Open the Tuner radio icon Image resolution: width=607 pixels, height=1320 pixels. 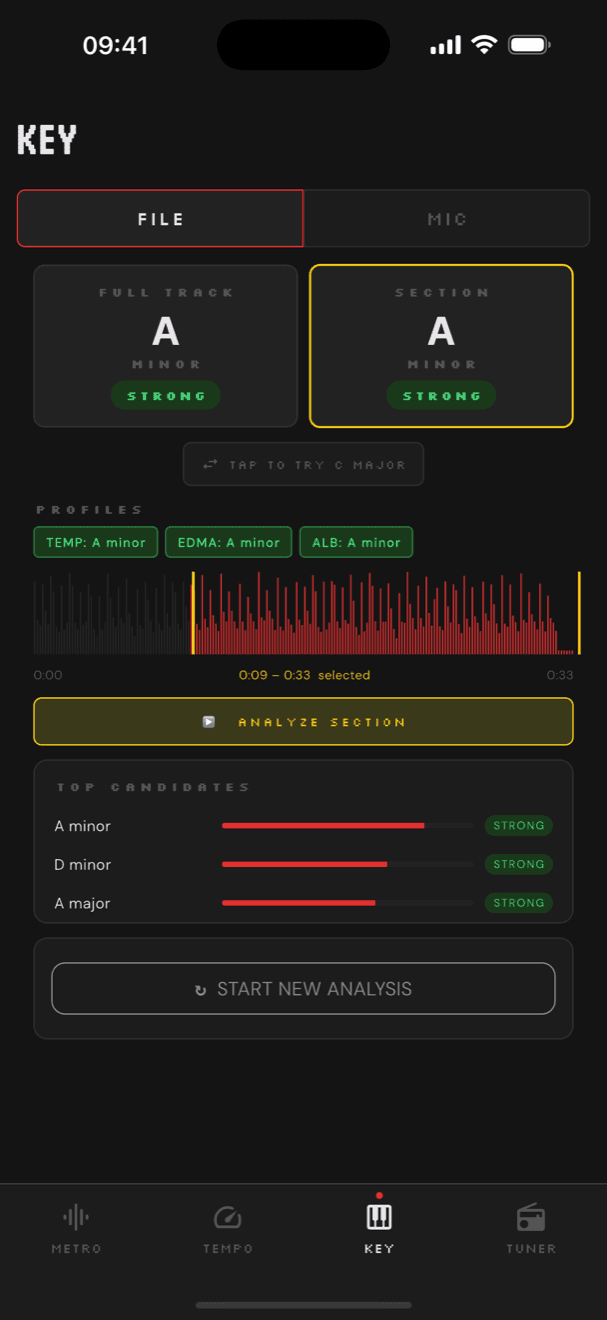531,1217
